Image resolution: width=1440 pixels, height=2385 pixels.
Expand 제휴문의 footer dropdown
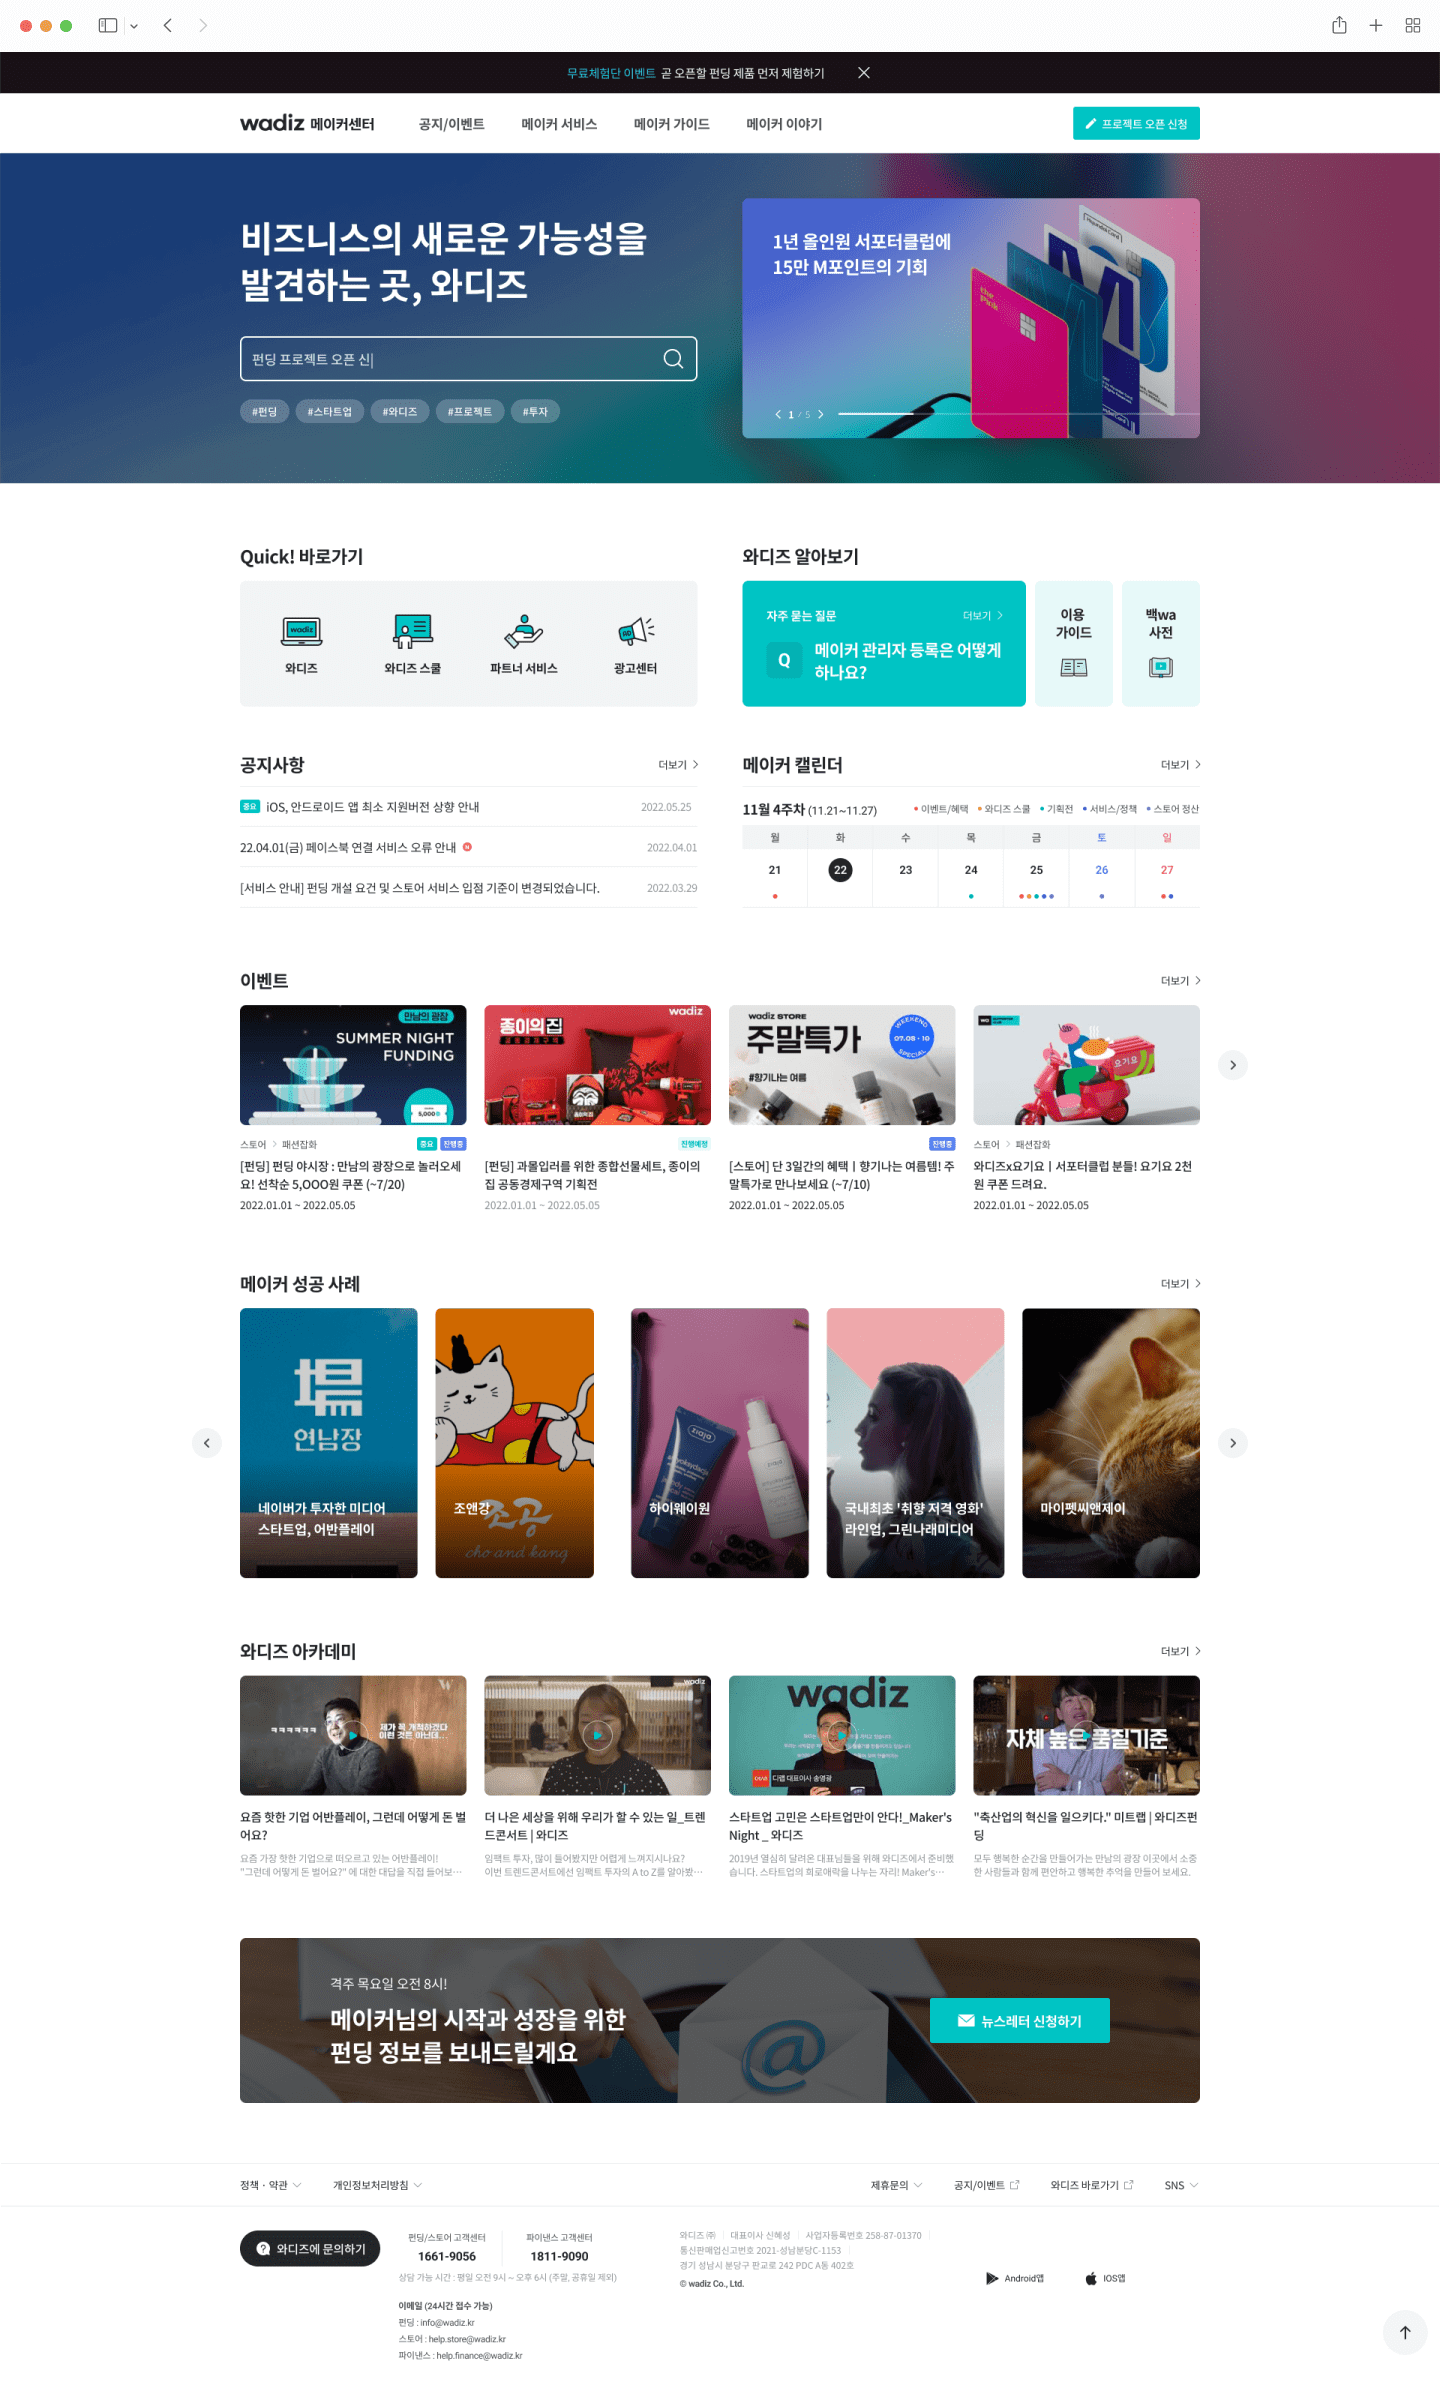(x=896, y=2185)
